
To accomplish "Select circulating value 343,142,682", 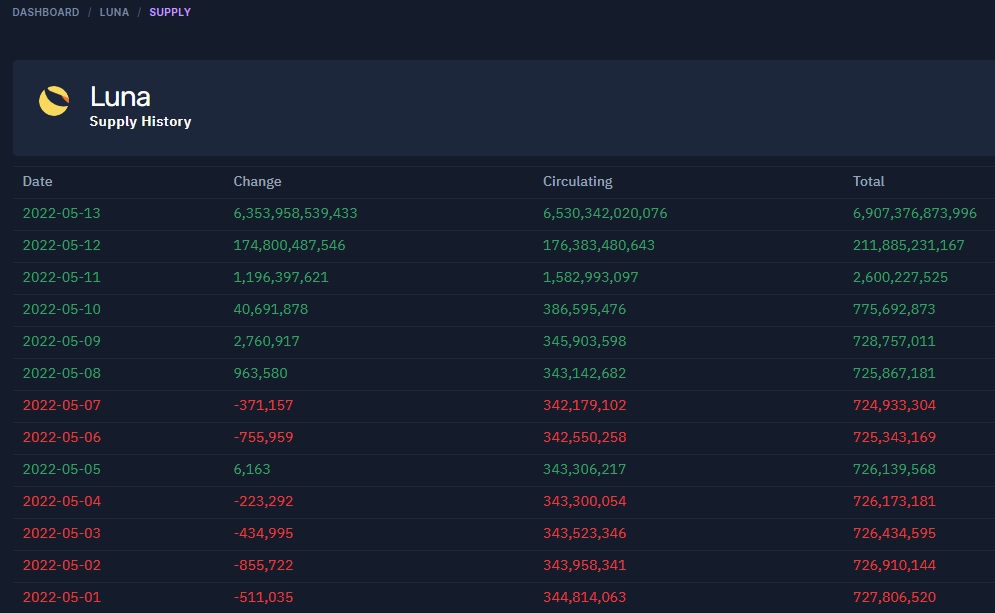I will point(584,373).
